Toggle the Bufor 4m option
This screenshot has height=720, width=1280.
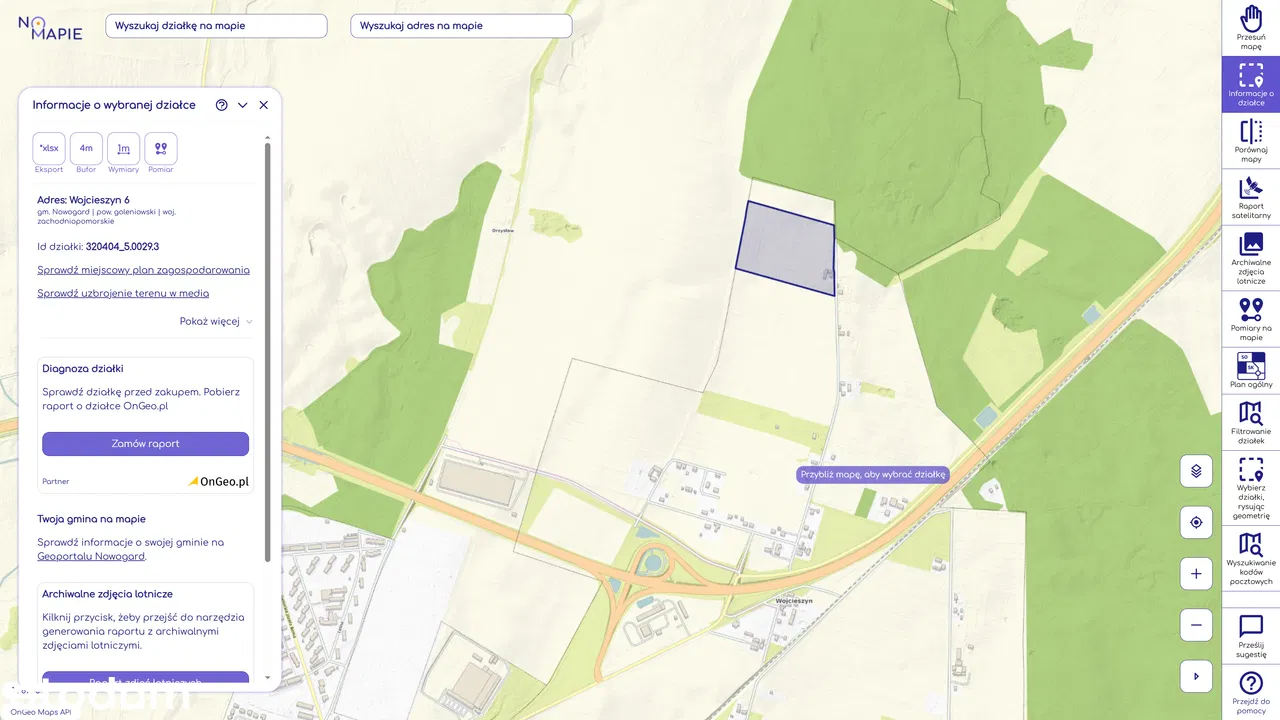tap(86, 148)
